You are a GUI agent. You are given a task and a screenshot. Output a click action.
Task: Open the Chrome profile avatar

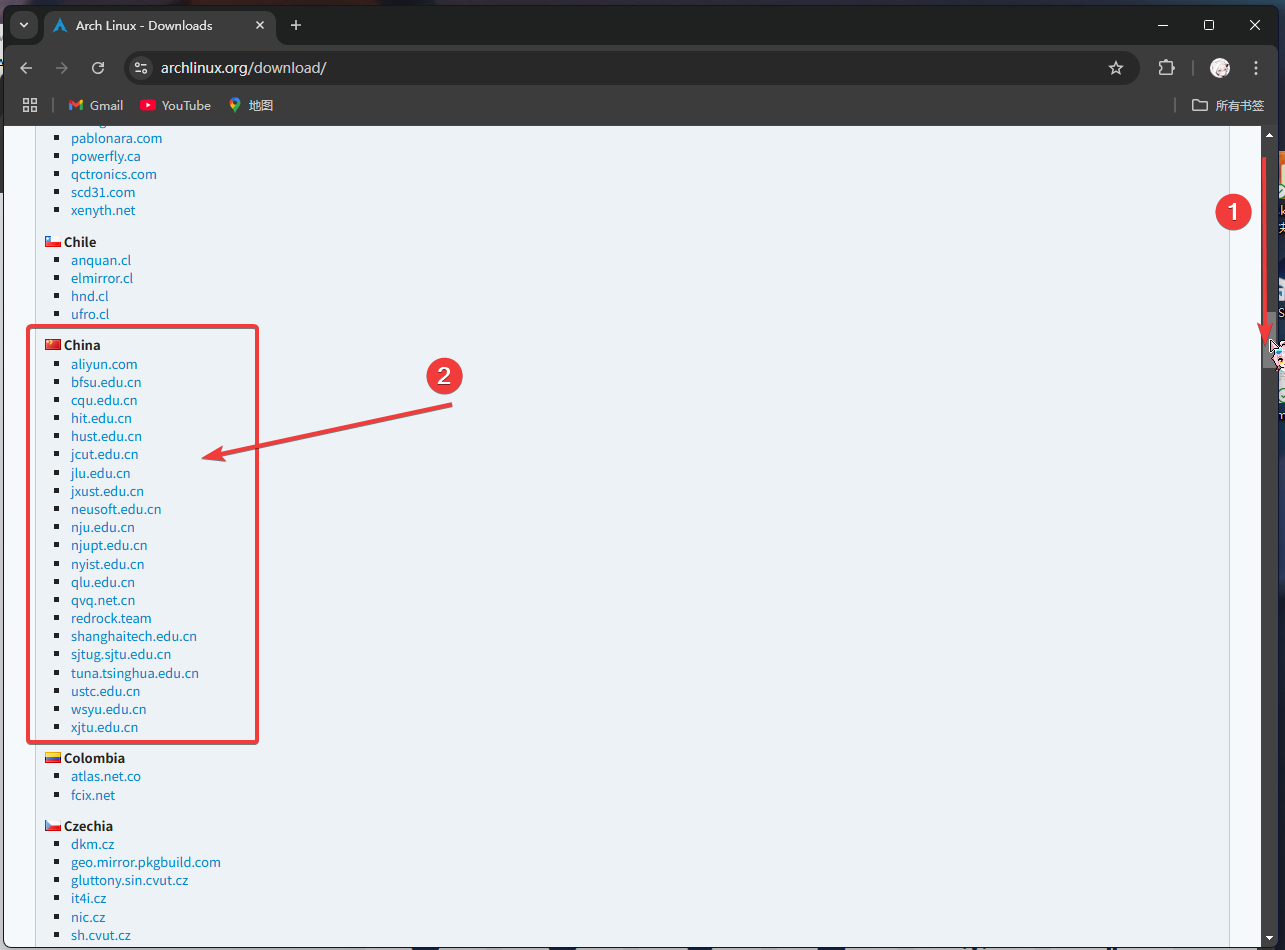(x=1219, y=68)
